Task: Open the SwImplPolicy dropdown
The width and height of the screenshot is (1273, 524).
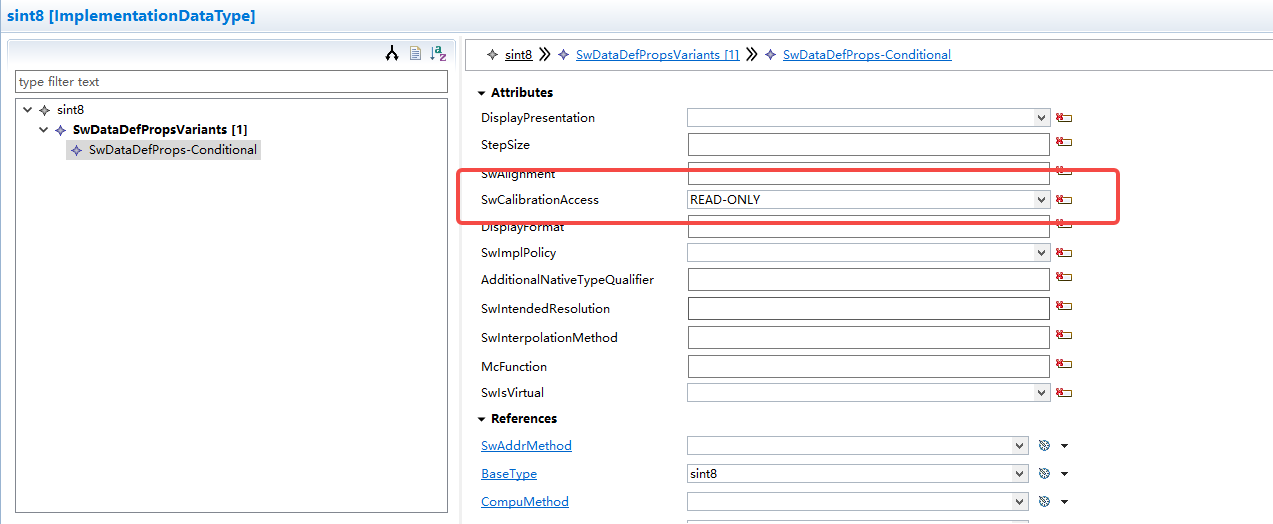Action: click(1042, 253)
